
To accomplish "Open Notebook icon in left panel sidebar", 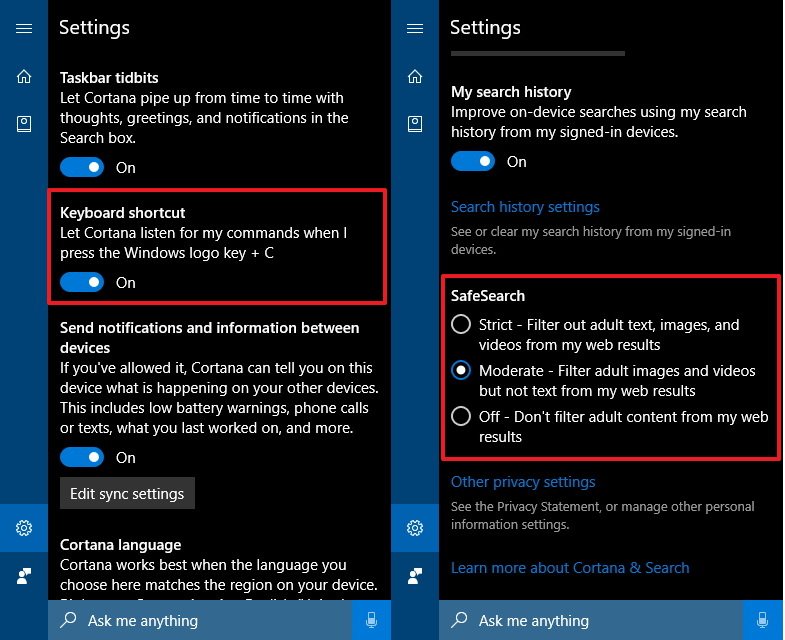I will pyautogui.click(x=24, y=123).
